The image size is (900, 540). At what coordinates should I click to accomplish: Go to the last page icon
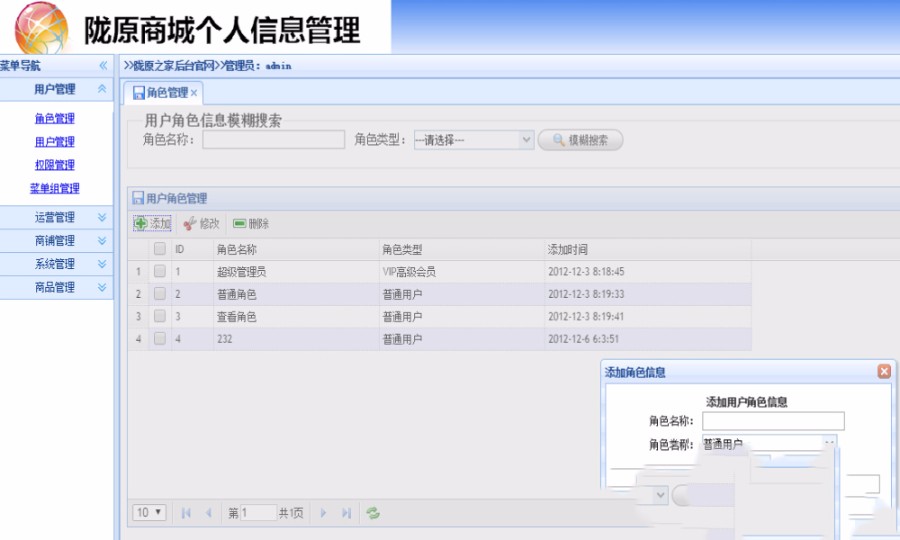[346, 513]
